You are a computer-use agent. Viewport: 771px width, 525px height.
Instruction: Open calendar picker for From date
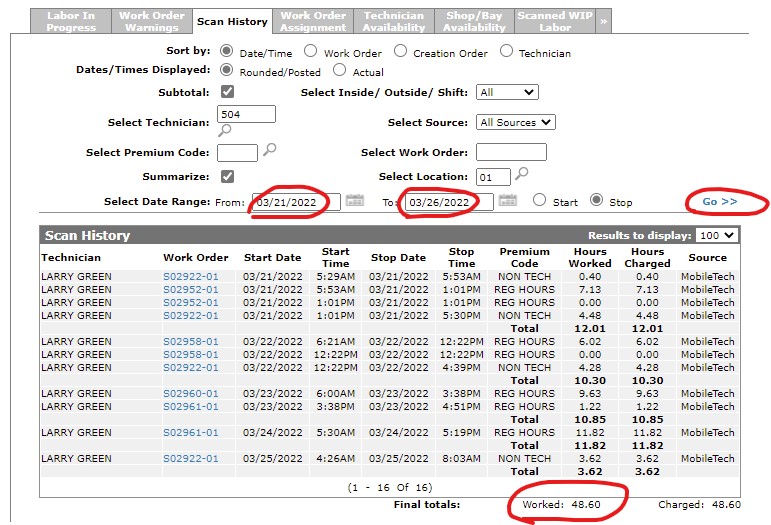pyautogui.click(x=355, y=201)
